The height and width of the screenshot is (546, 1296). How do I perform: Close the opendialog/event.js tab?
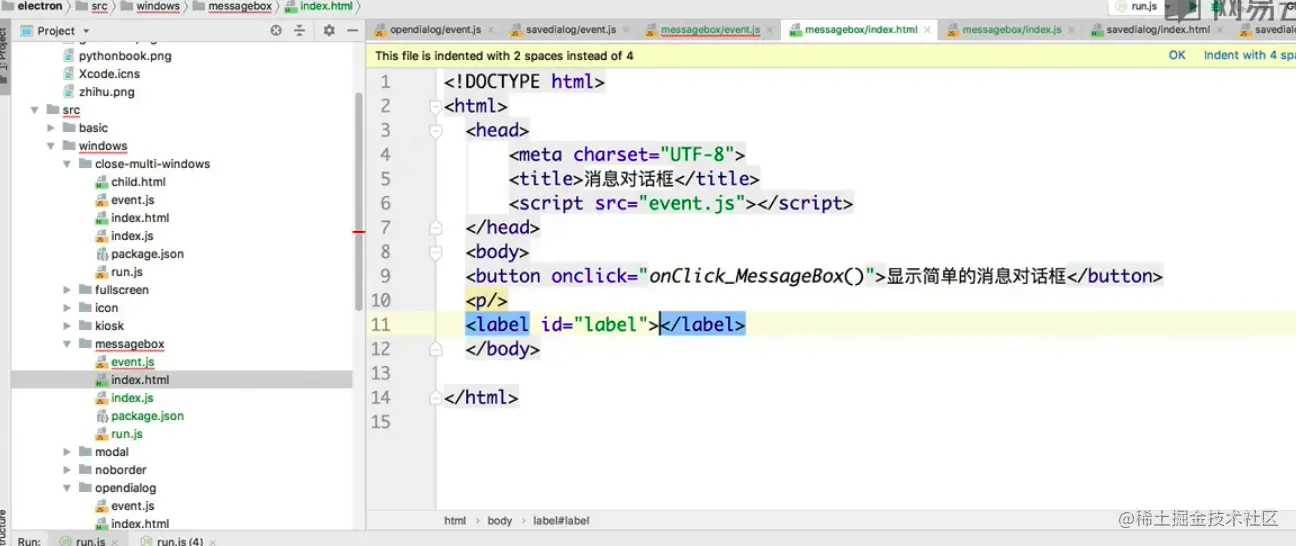click(x=492, y=30)
